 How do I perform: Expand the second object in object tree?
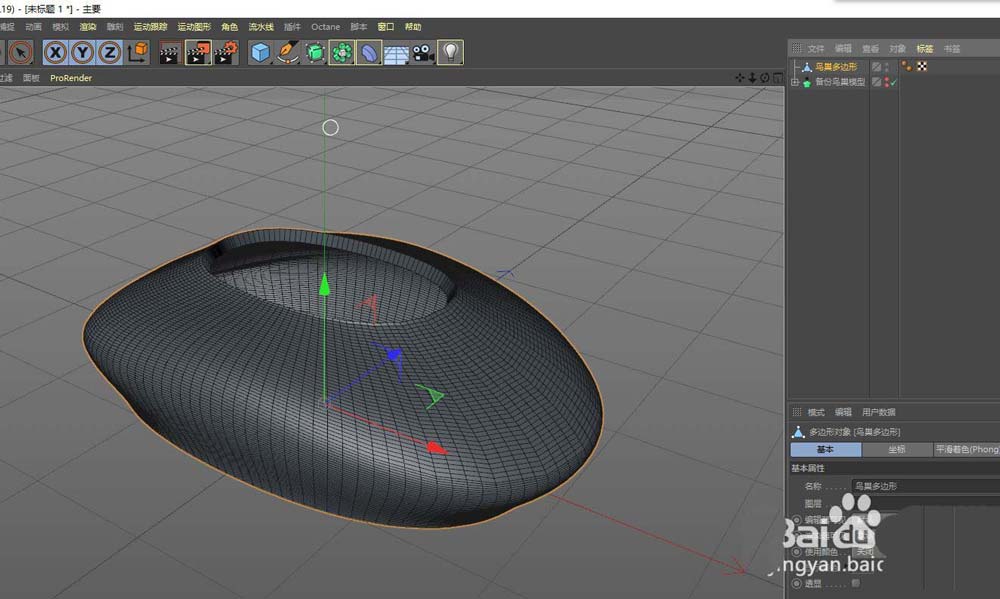click(795, 82)
